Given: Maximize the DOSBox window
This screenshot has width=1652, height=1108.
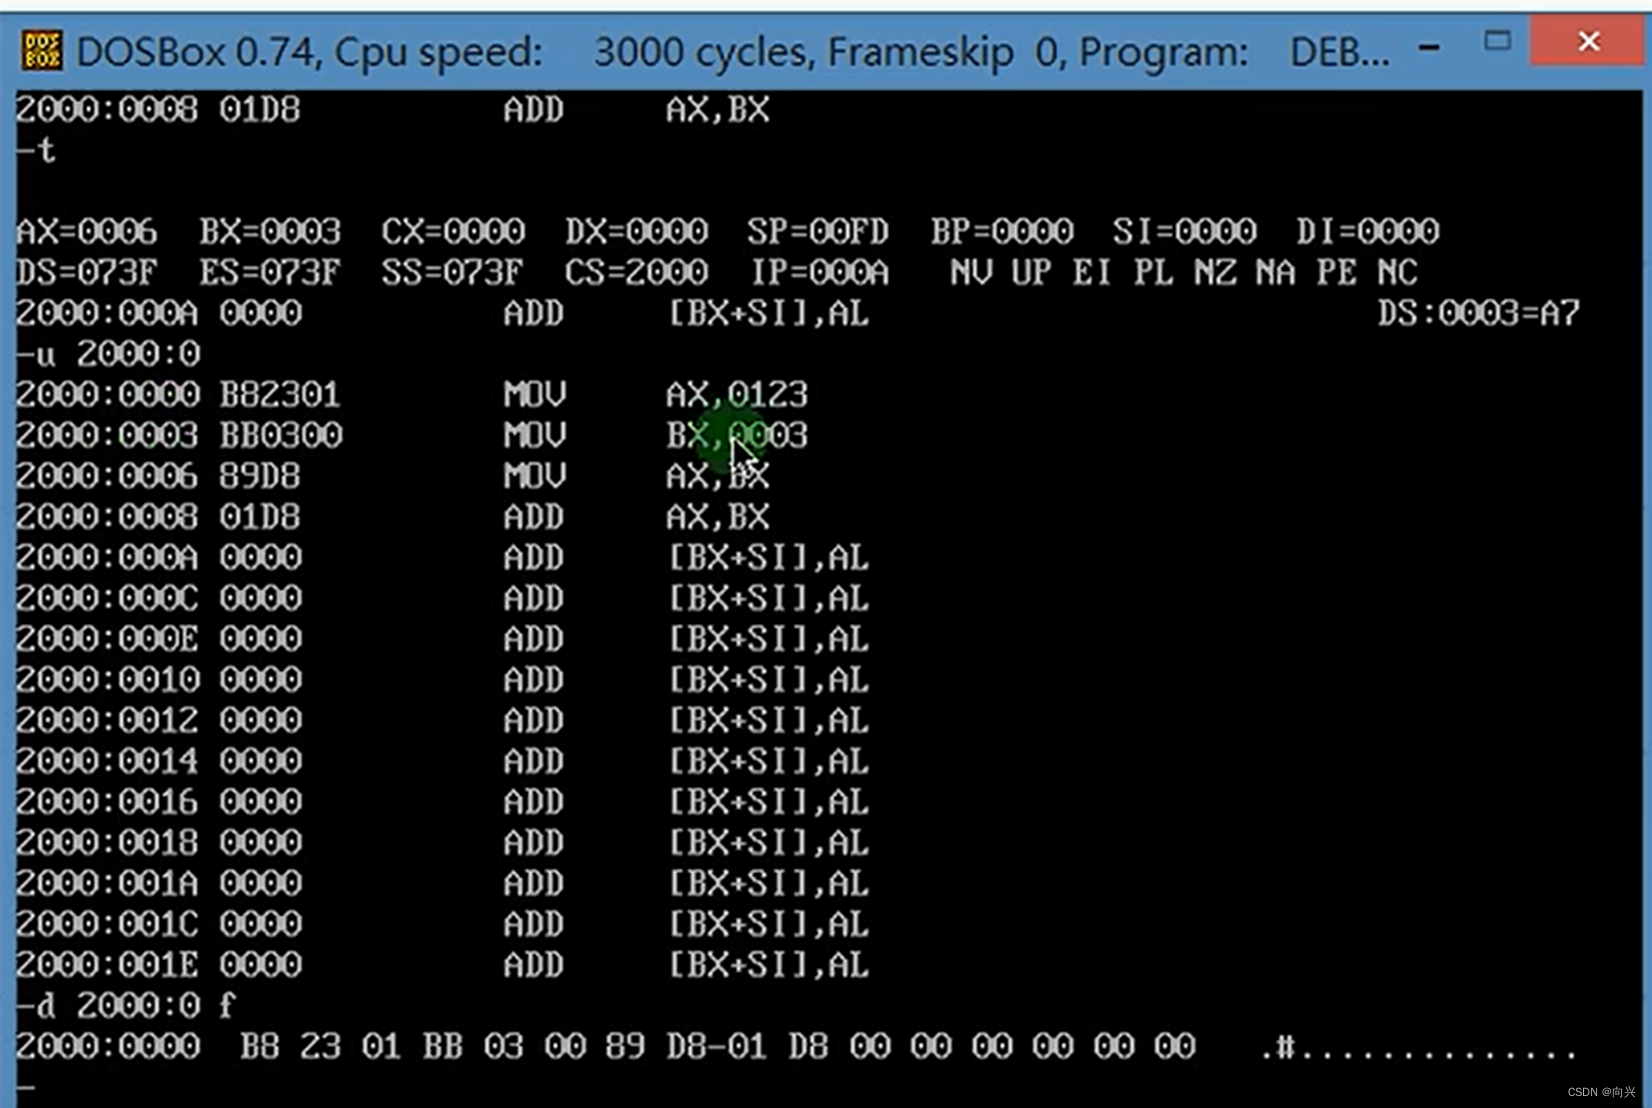Looking at the screenshot, I should tap(1497, 41).
